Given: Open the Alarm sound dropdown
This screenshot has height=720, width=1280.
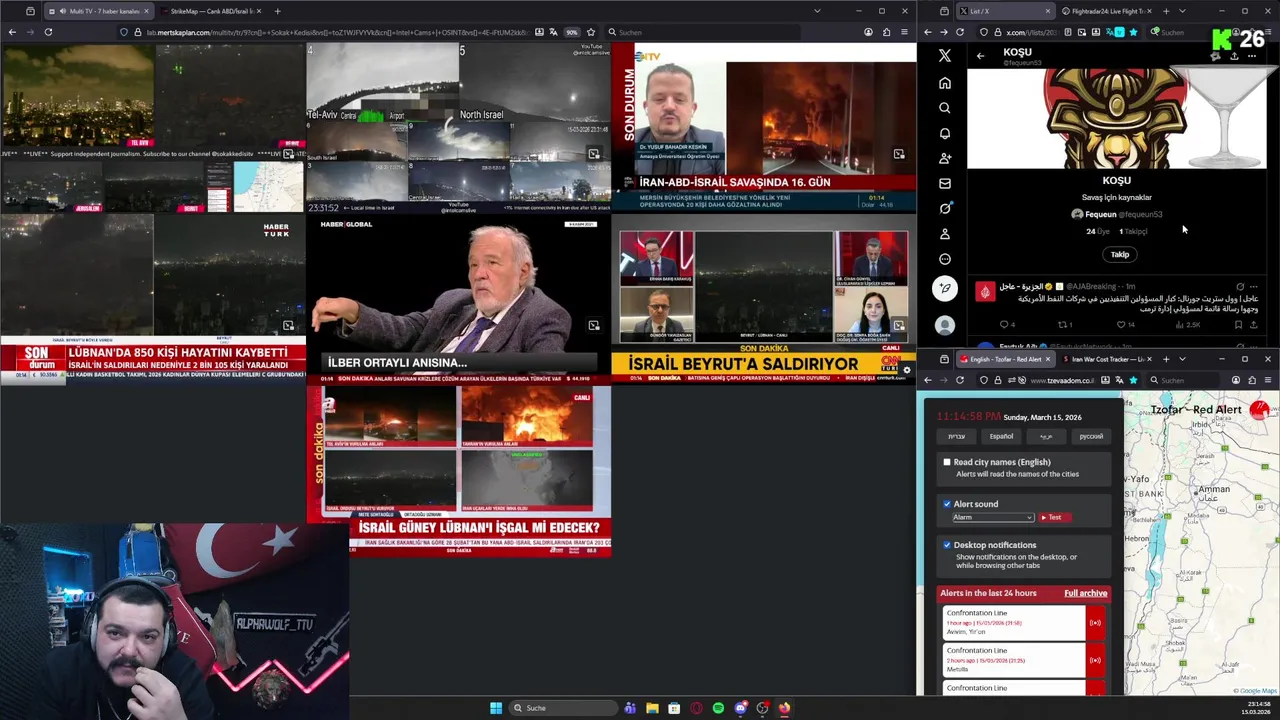Looking at the screenshot, I should pos(992,517).
